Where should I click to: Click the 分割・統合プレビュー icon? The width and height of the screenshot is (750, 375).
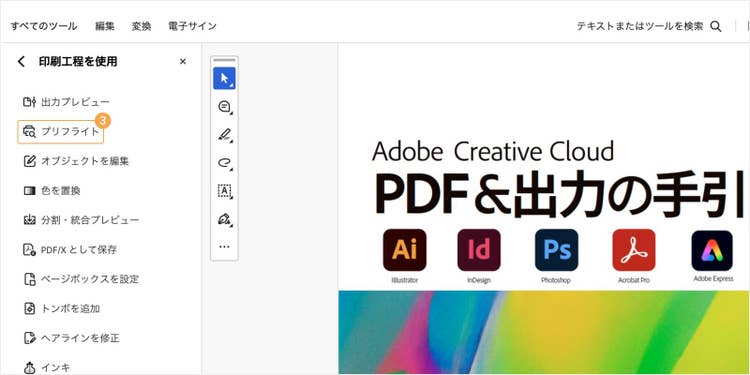(x=30, y=220)
